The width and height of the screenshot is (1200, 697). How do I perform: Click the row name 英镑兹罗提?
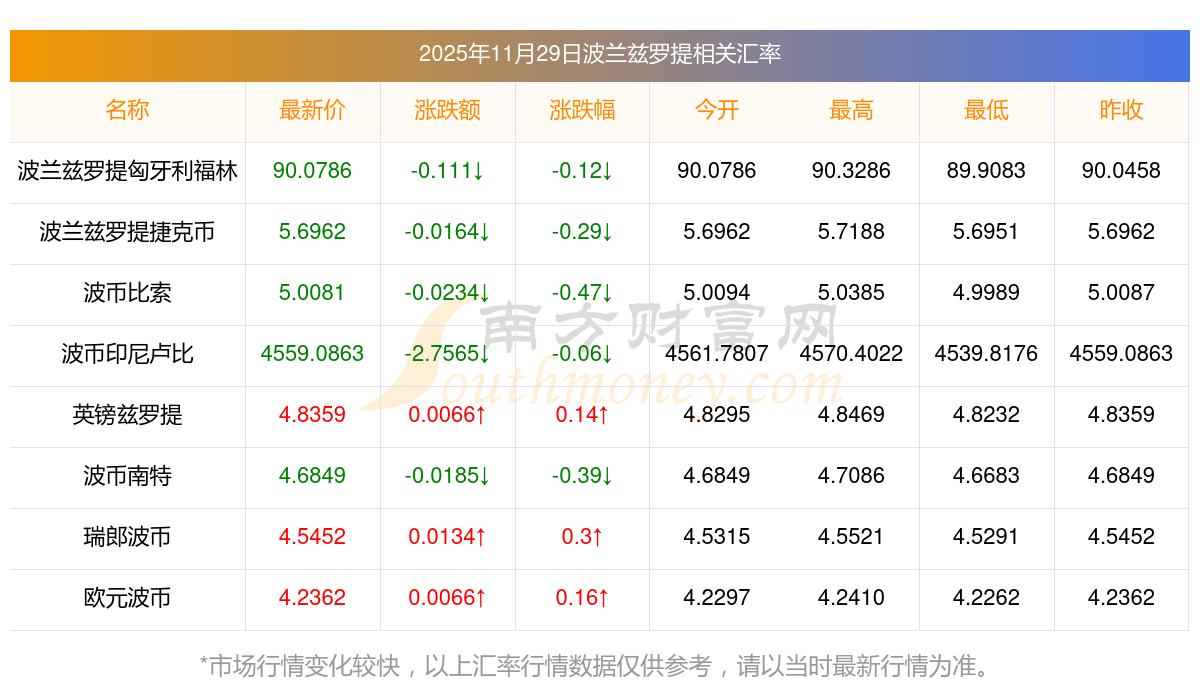click(x=128, y=415)
